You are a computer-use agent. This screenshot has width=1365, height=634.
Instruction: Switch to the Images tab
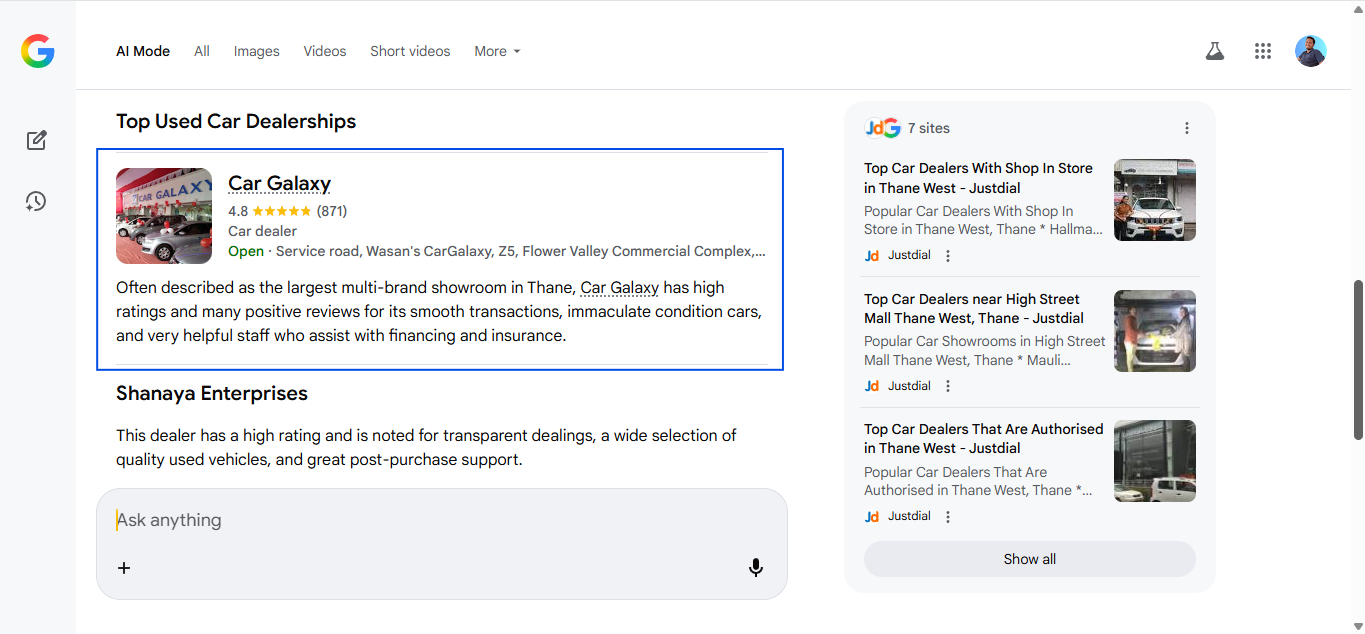[x=257, y=51]
